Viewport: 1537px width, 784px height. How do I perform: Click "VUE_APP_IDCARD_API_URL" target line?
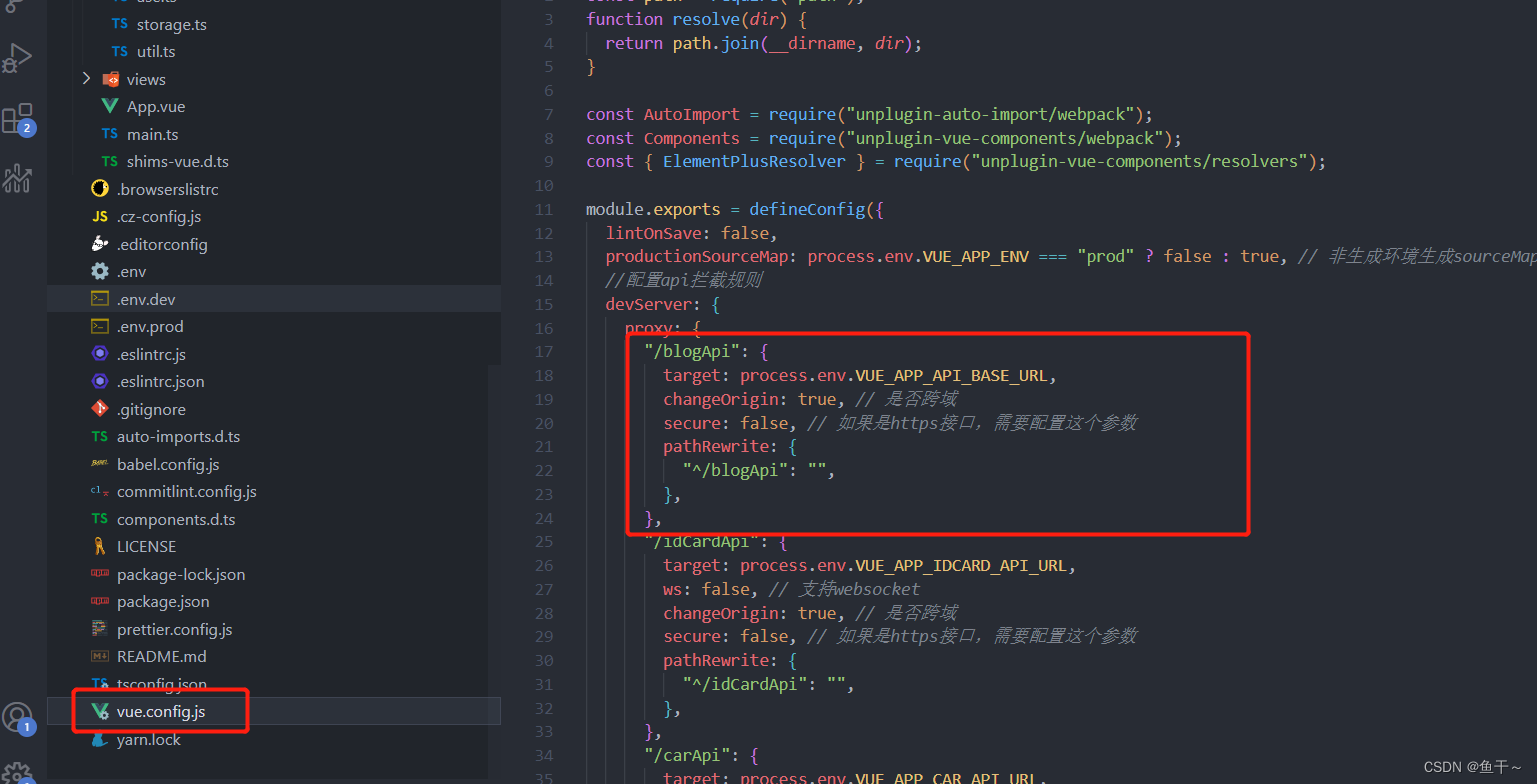click(x=870, y=565)
